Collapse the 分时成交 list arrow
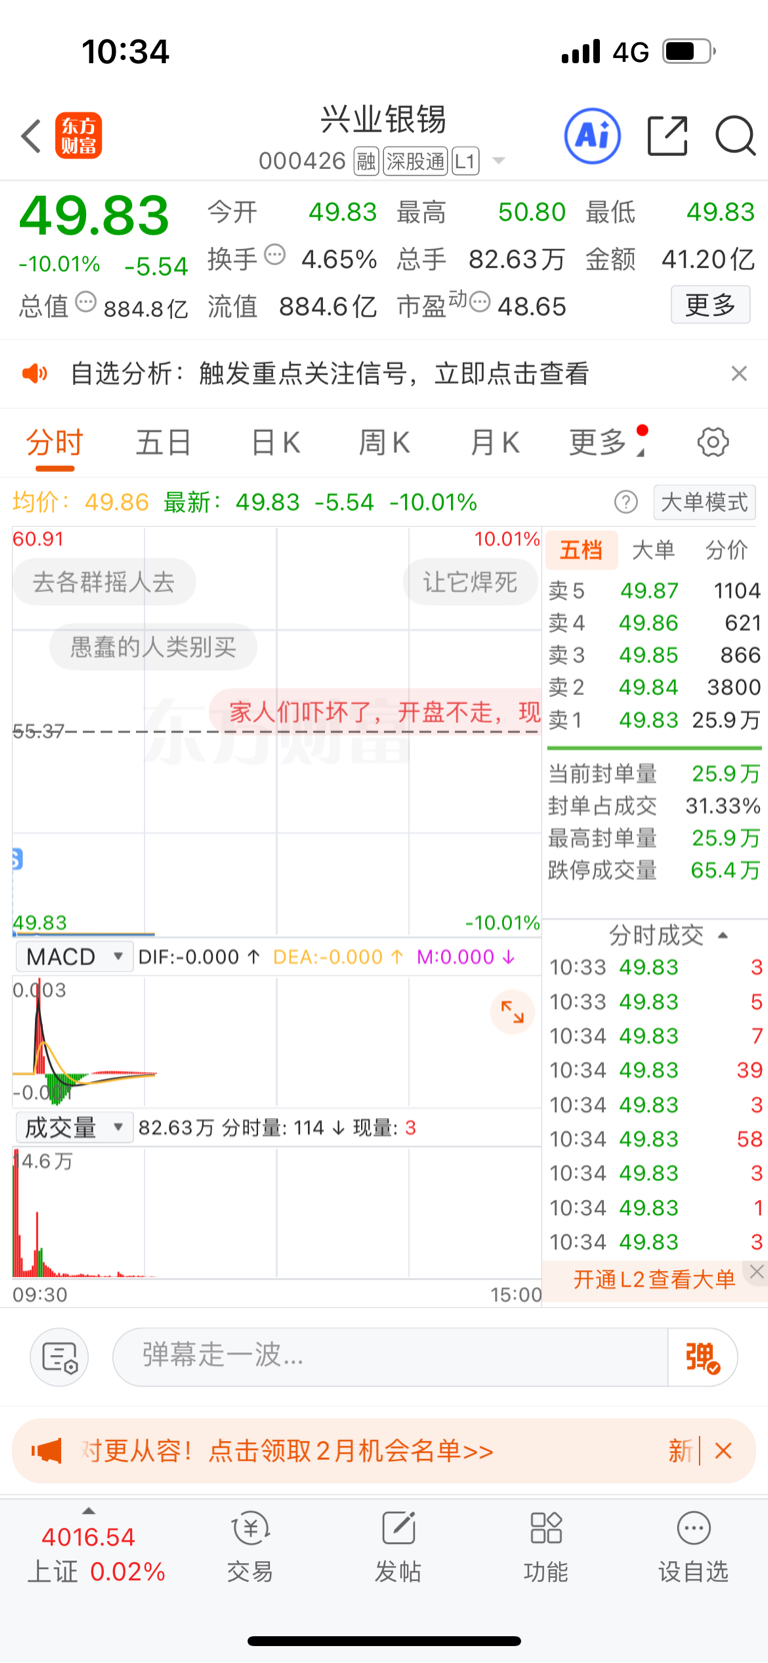The width and height of the screenshot is (768, 1663). pyautogui.click(x=723, y=935)
